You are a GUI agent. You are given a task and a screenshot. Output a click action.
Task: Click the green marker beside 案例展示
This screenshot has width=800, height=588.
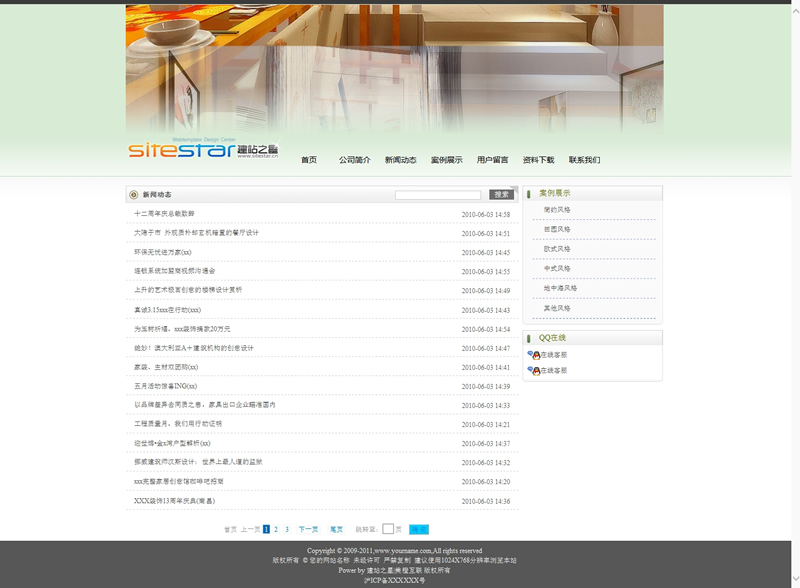[x=529, y=194]
